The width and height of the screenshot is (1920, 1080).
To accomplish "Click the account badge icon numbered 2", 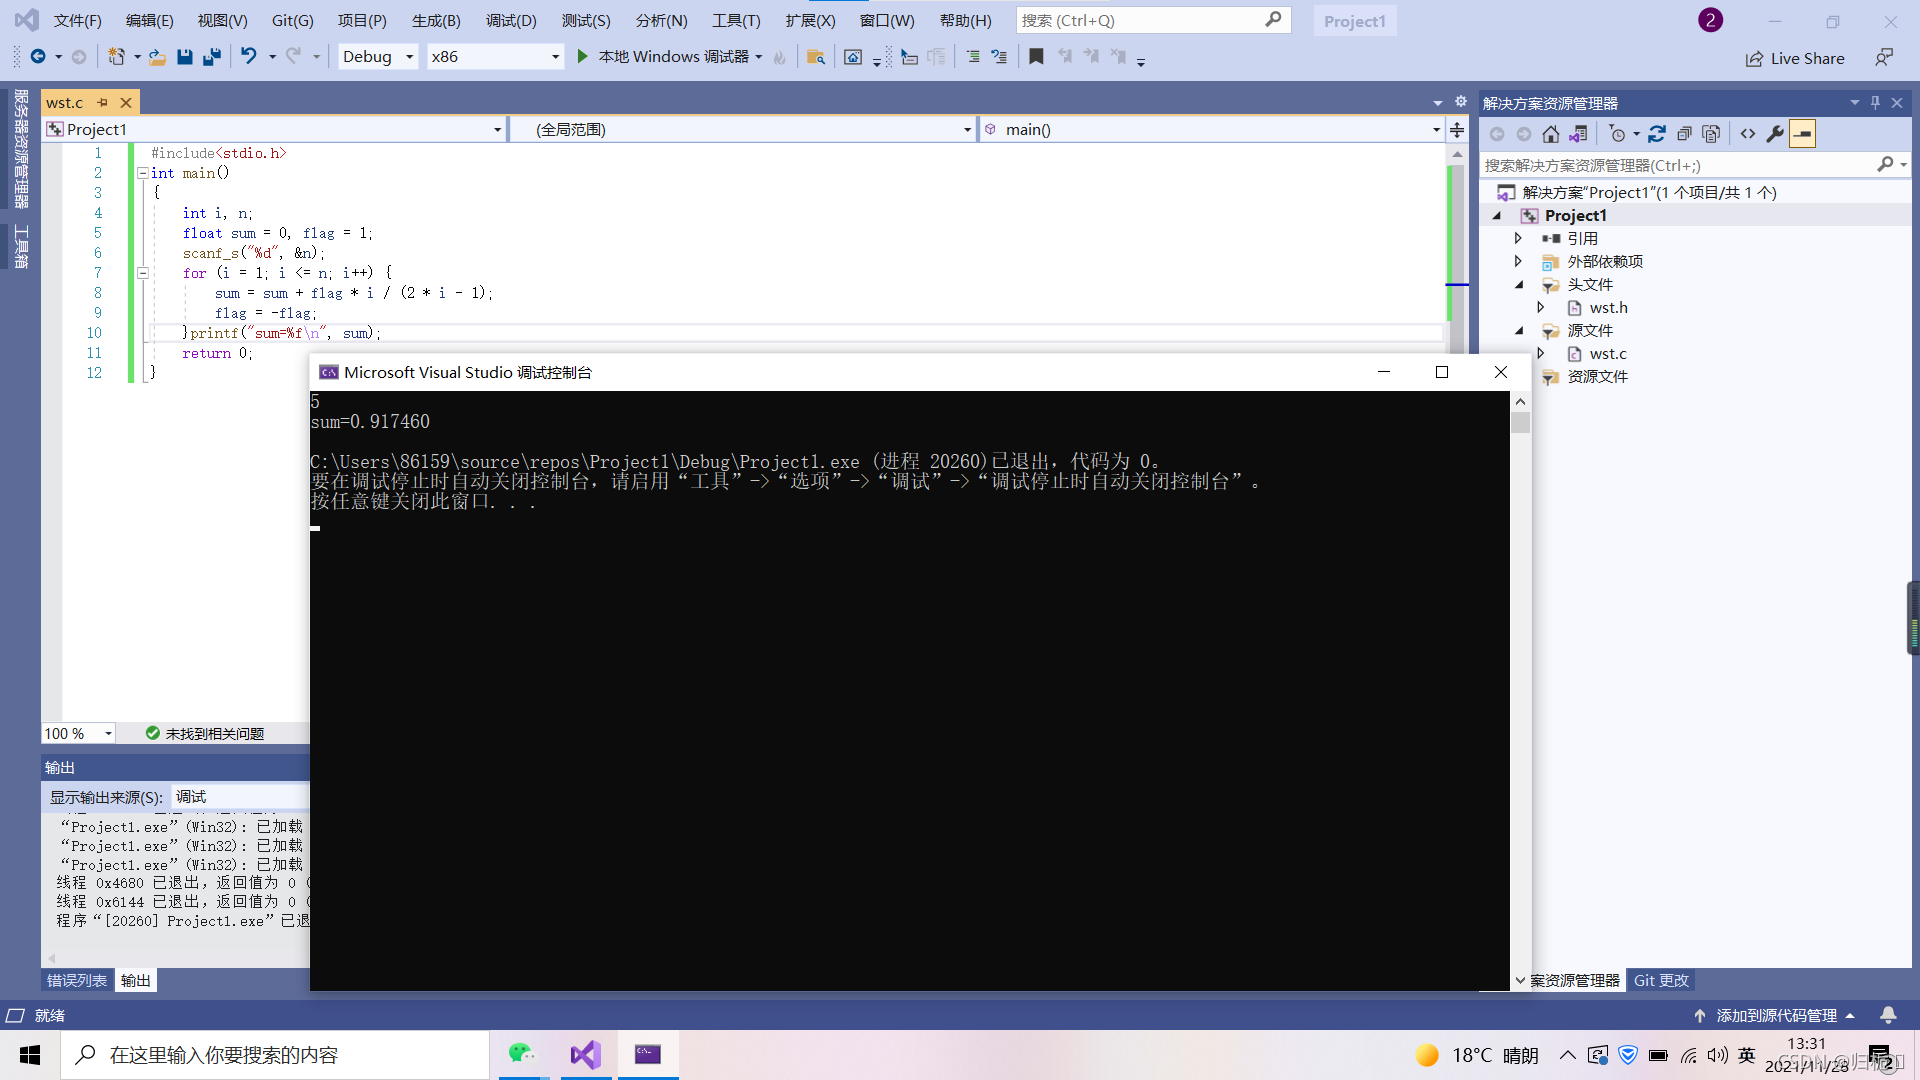I will tap(1710, 20).
